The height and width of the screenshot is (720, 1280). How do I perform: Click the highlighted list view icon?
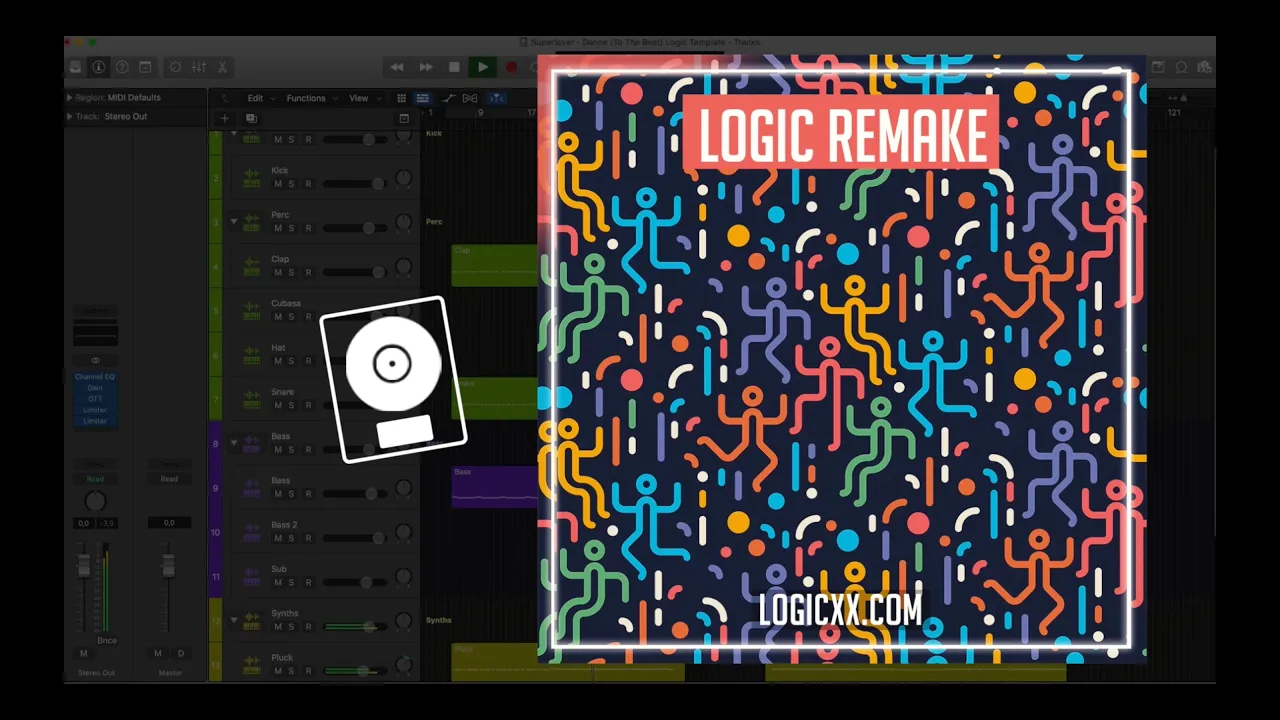(423, 98)
